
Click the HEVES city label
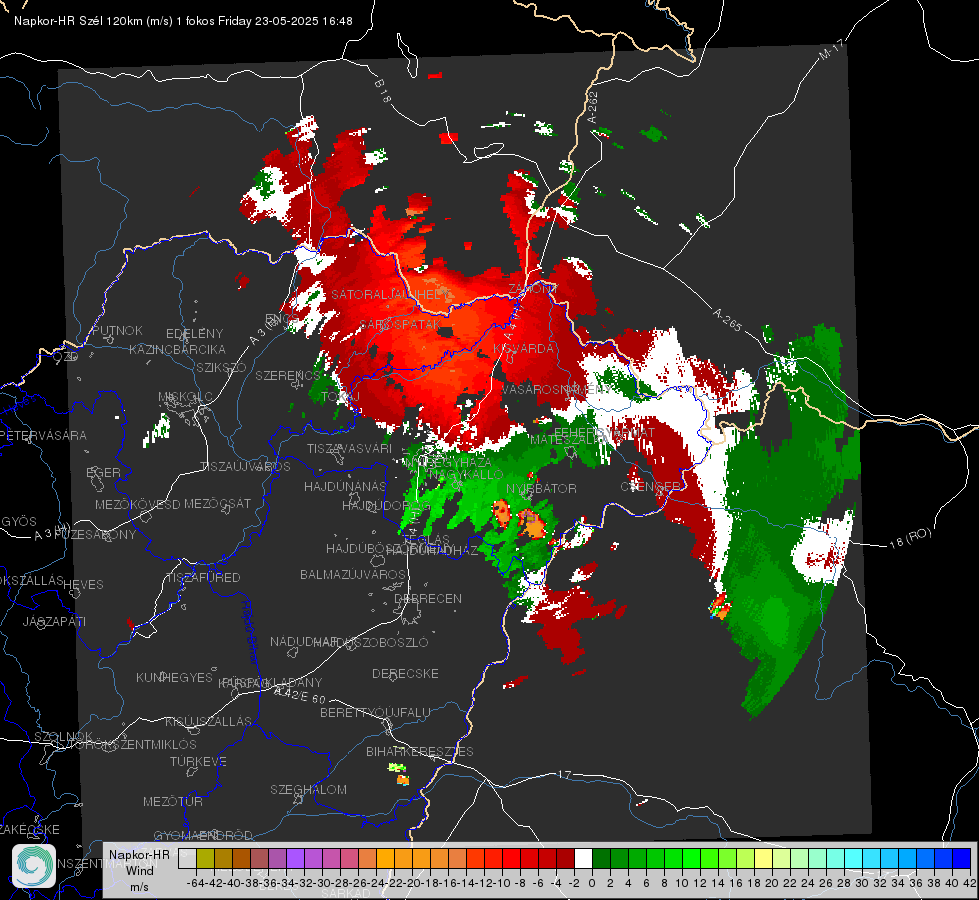(x=83, y=585)
